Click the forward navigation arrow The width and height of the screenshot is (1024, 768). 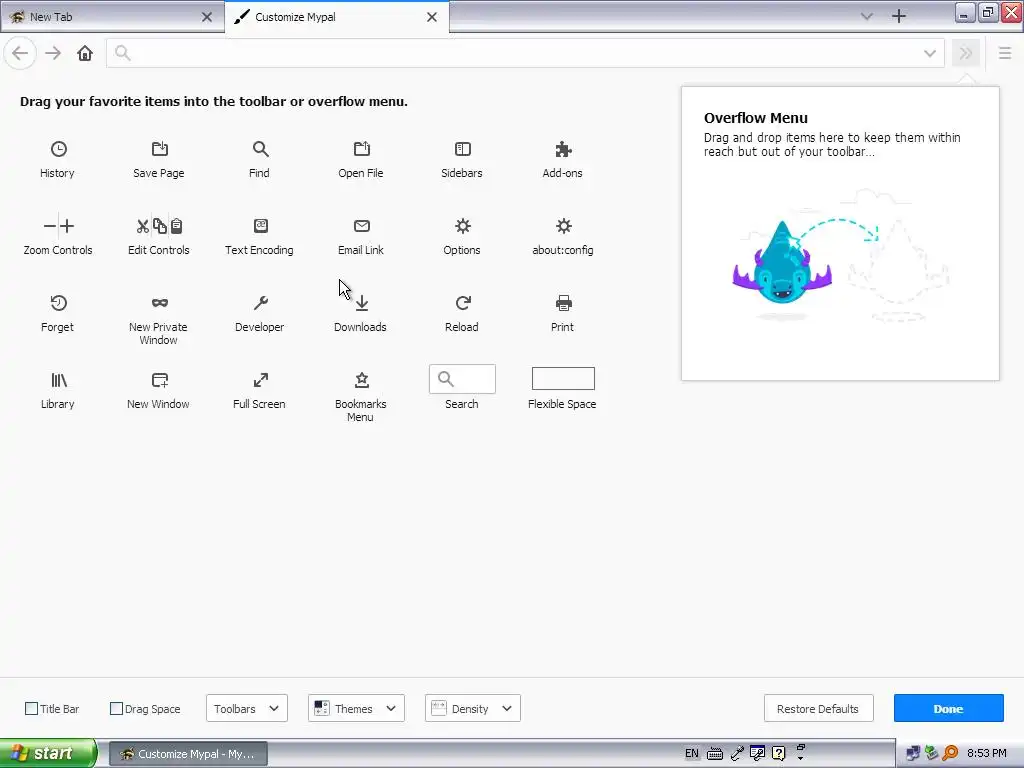pyautogui.click(x=53, y=53)
